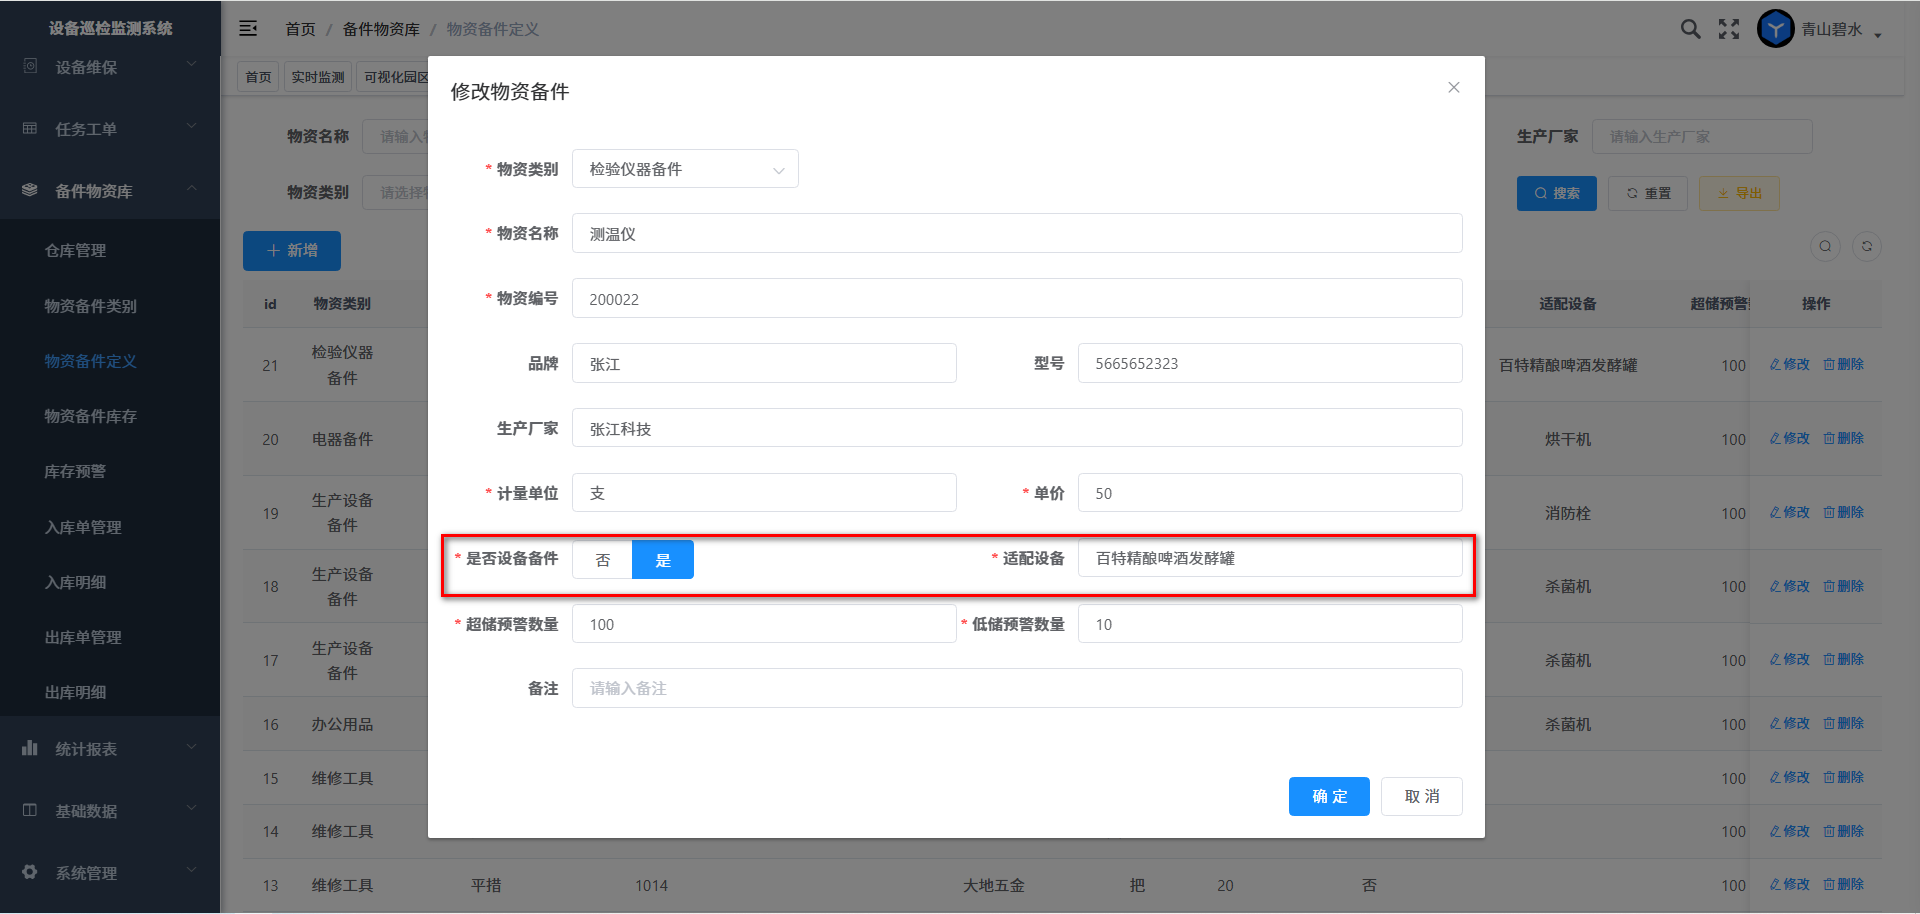
Task: Click the edit icon for row 20
Action: click(1789, 439)
